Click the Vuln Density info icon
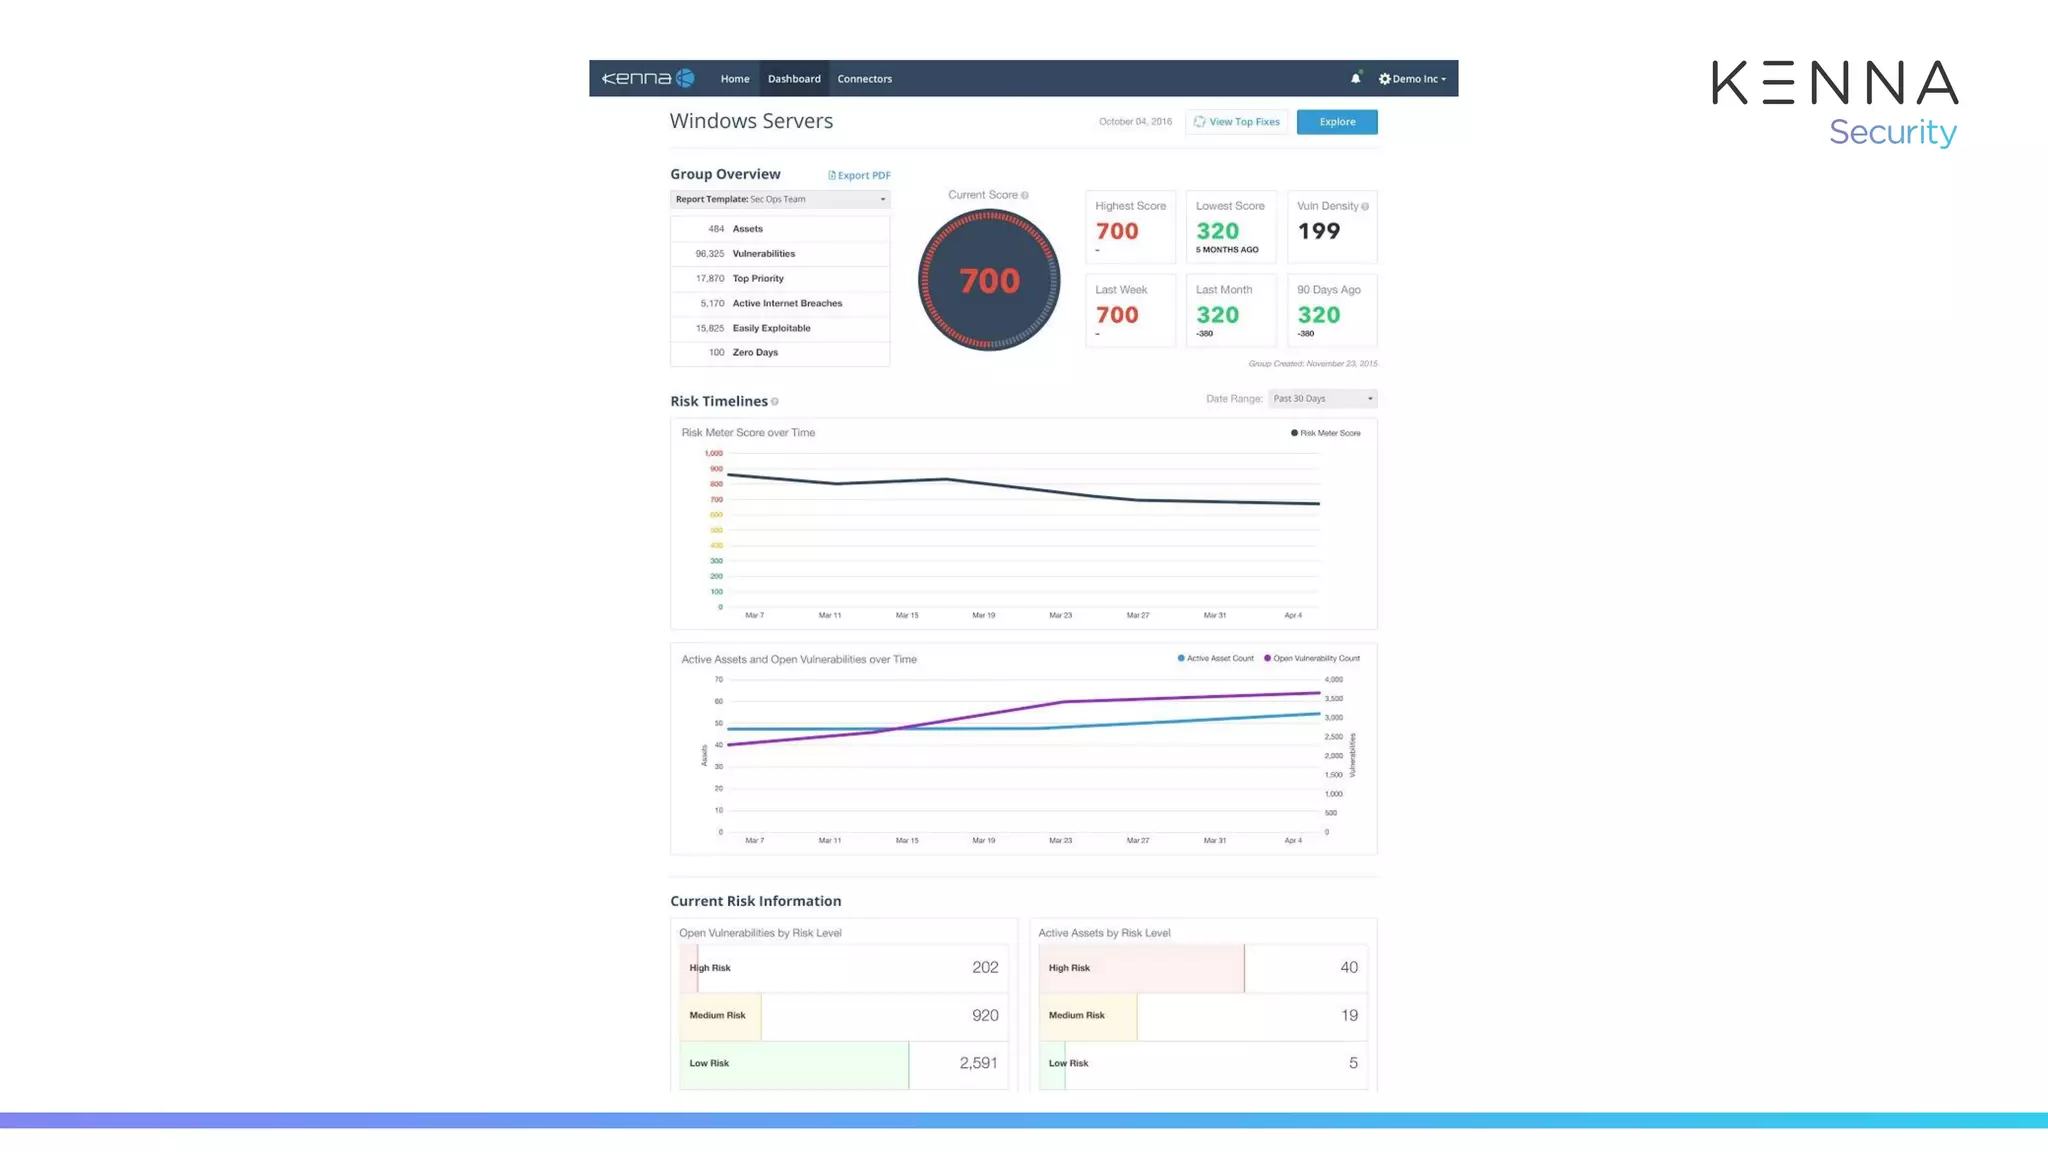 click(x=1365, y=207)
